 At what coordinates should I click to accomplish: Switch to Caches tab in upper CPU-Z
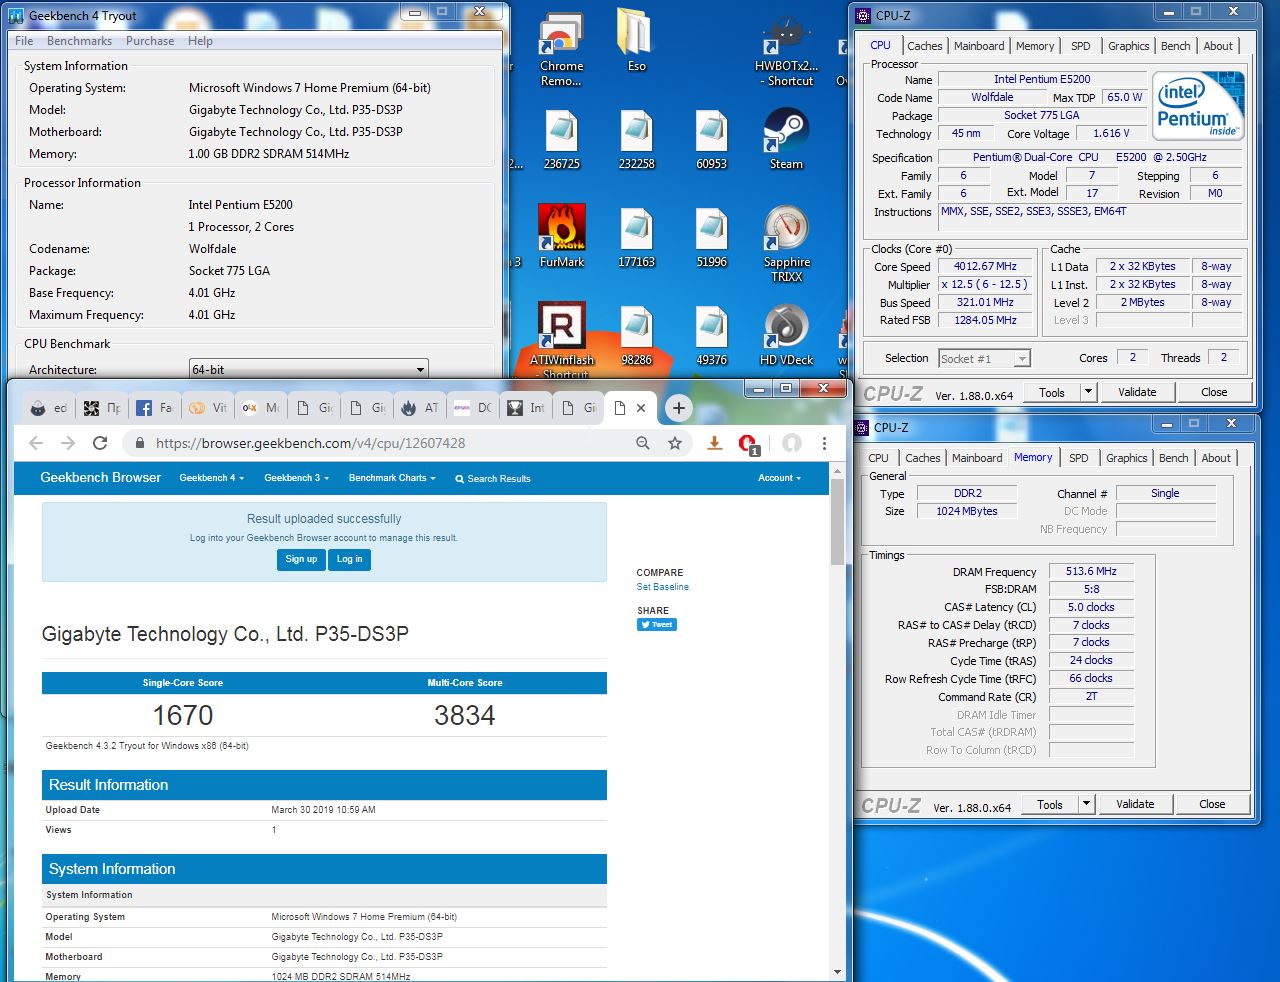pos(924,46)
